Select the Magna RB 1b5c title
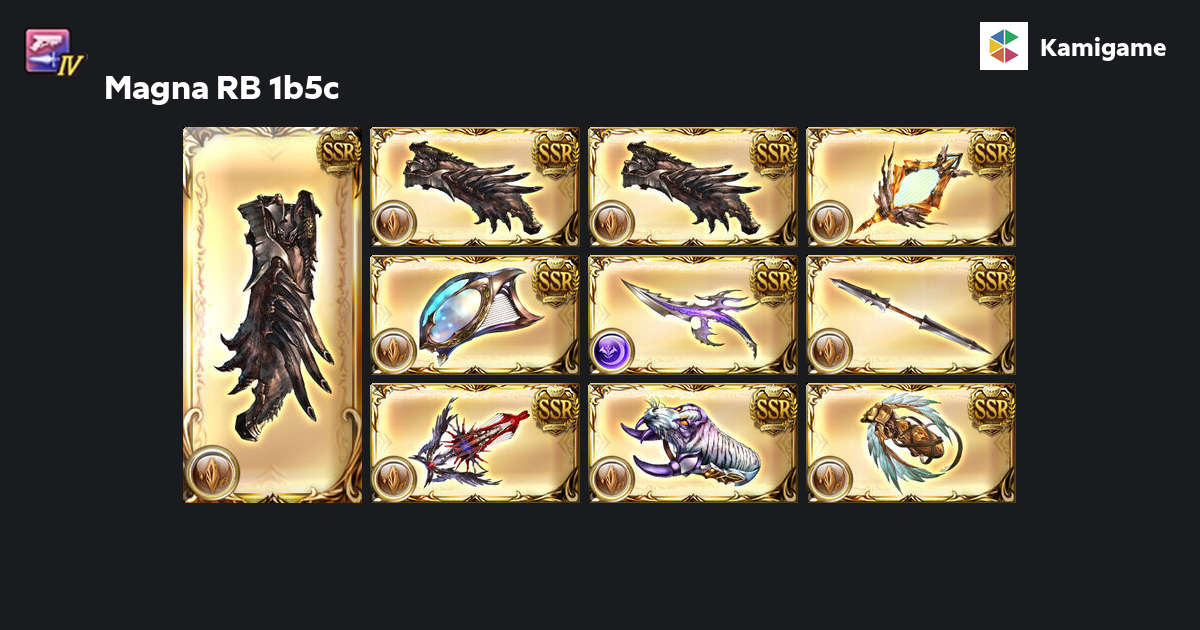 [x=221, y=89]
